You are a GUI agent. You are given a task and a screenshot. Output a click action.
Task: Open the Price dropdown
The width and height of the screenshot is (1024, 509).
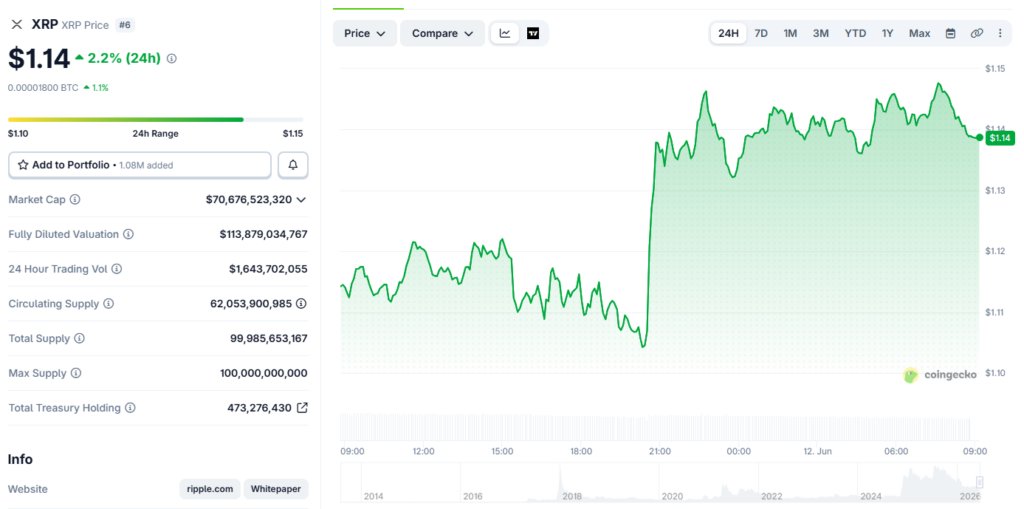click(x=365, y=33)
